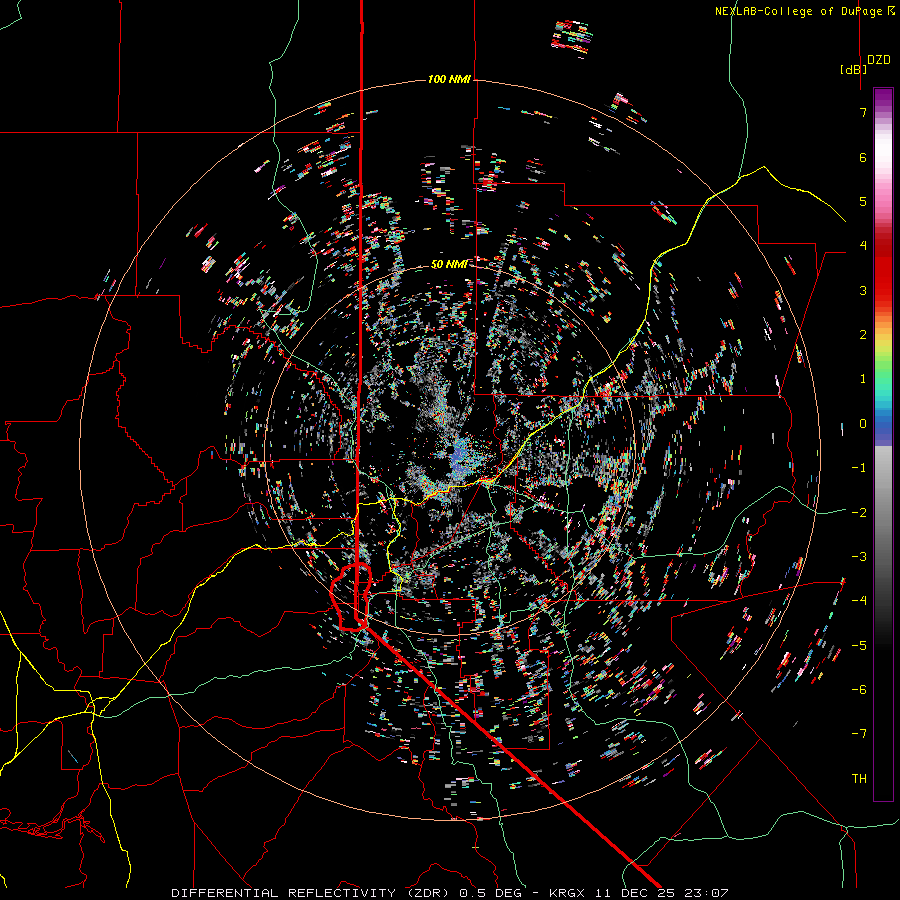
Task: Click the 4 tick label on the color scale
Action: pos(863,246)
